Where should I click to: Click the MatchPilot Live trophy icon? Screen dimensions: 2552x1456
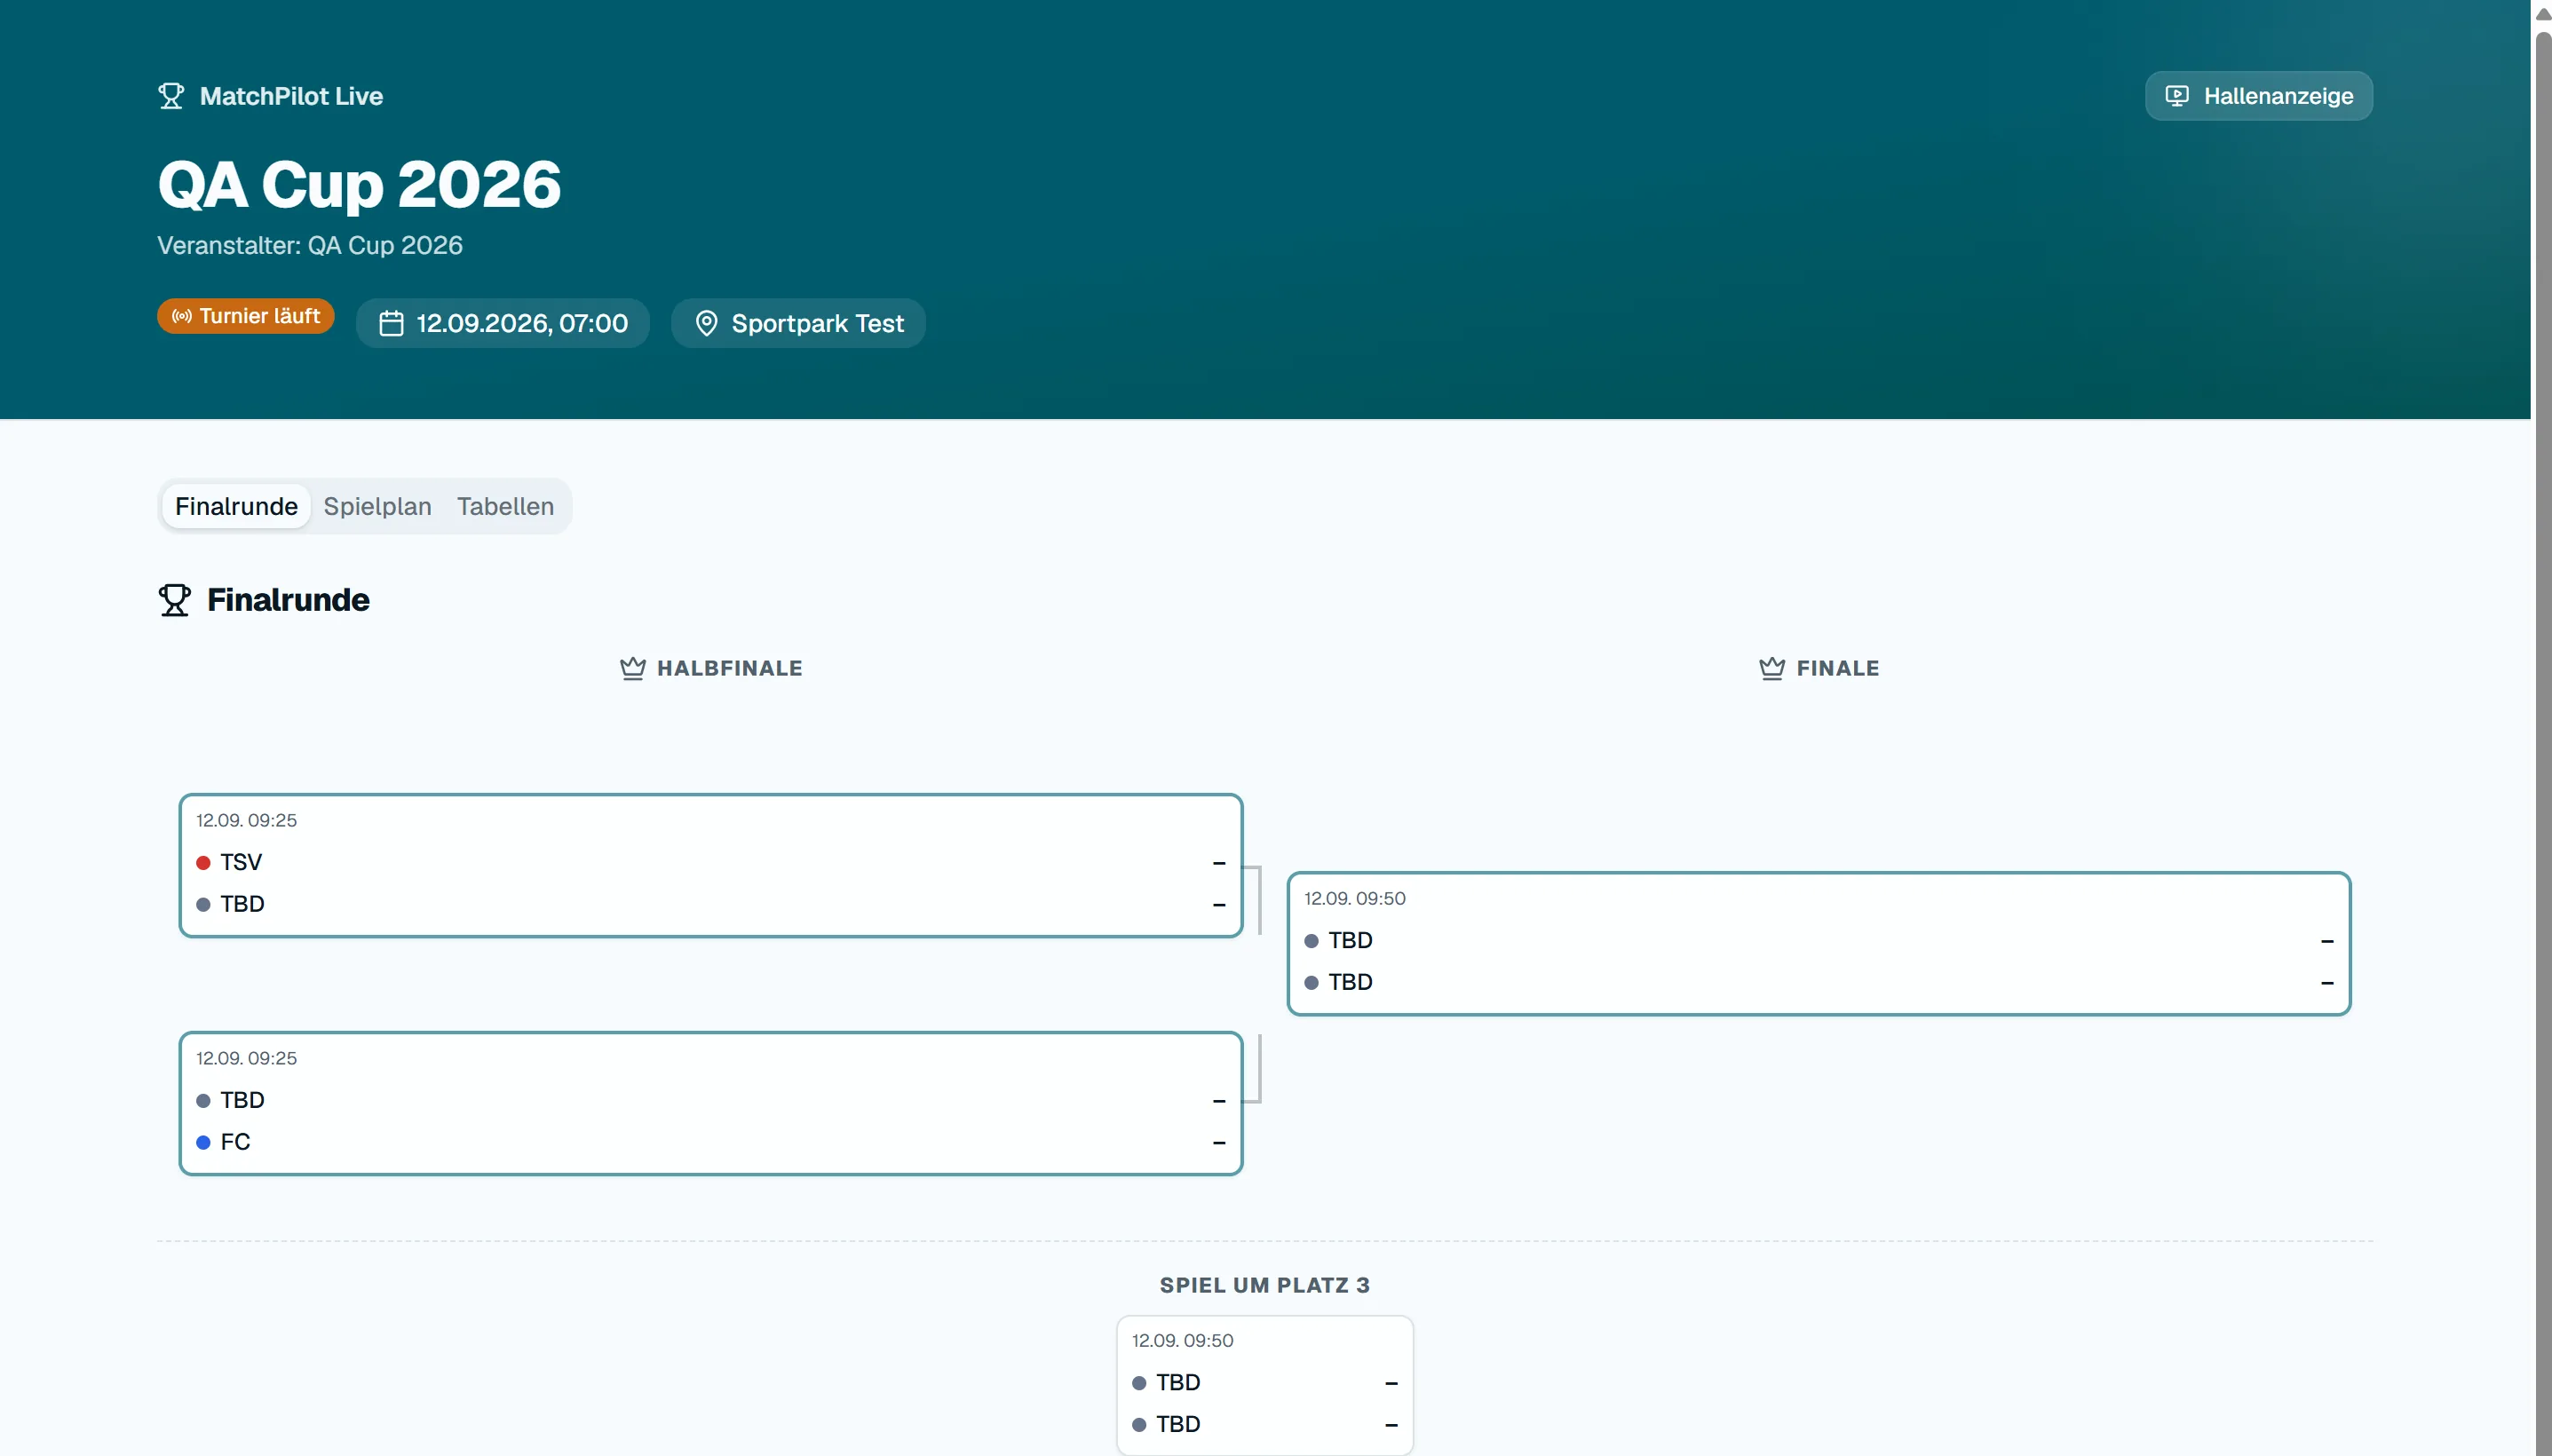(x=171, y=96)
